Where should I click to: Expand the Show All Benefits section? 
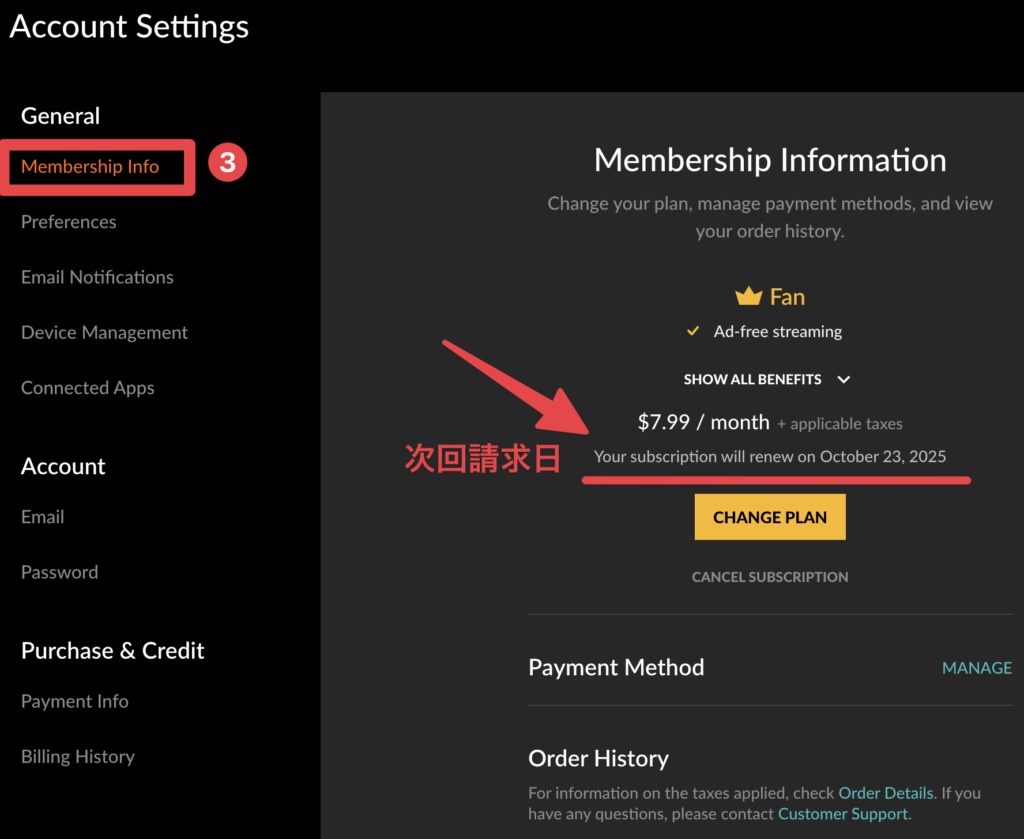pos(752,379)
